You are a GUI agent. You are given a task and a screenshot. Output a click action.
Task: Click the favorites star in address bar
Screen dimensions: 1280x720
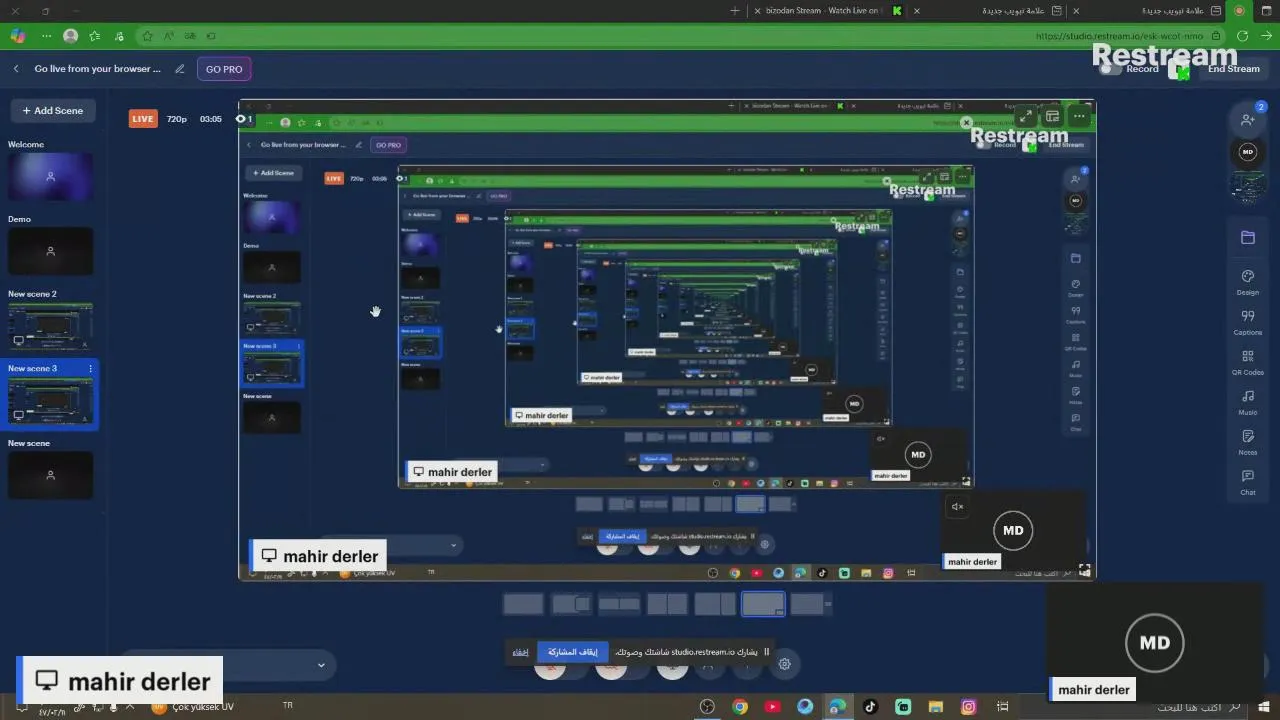(x=147, y=36)
